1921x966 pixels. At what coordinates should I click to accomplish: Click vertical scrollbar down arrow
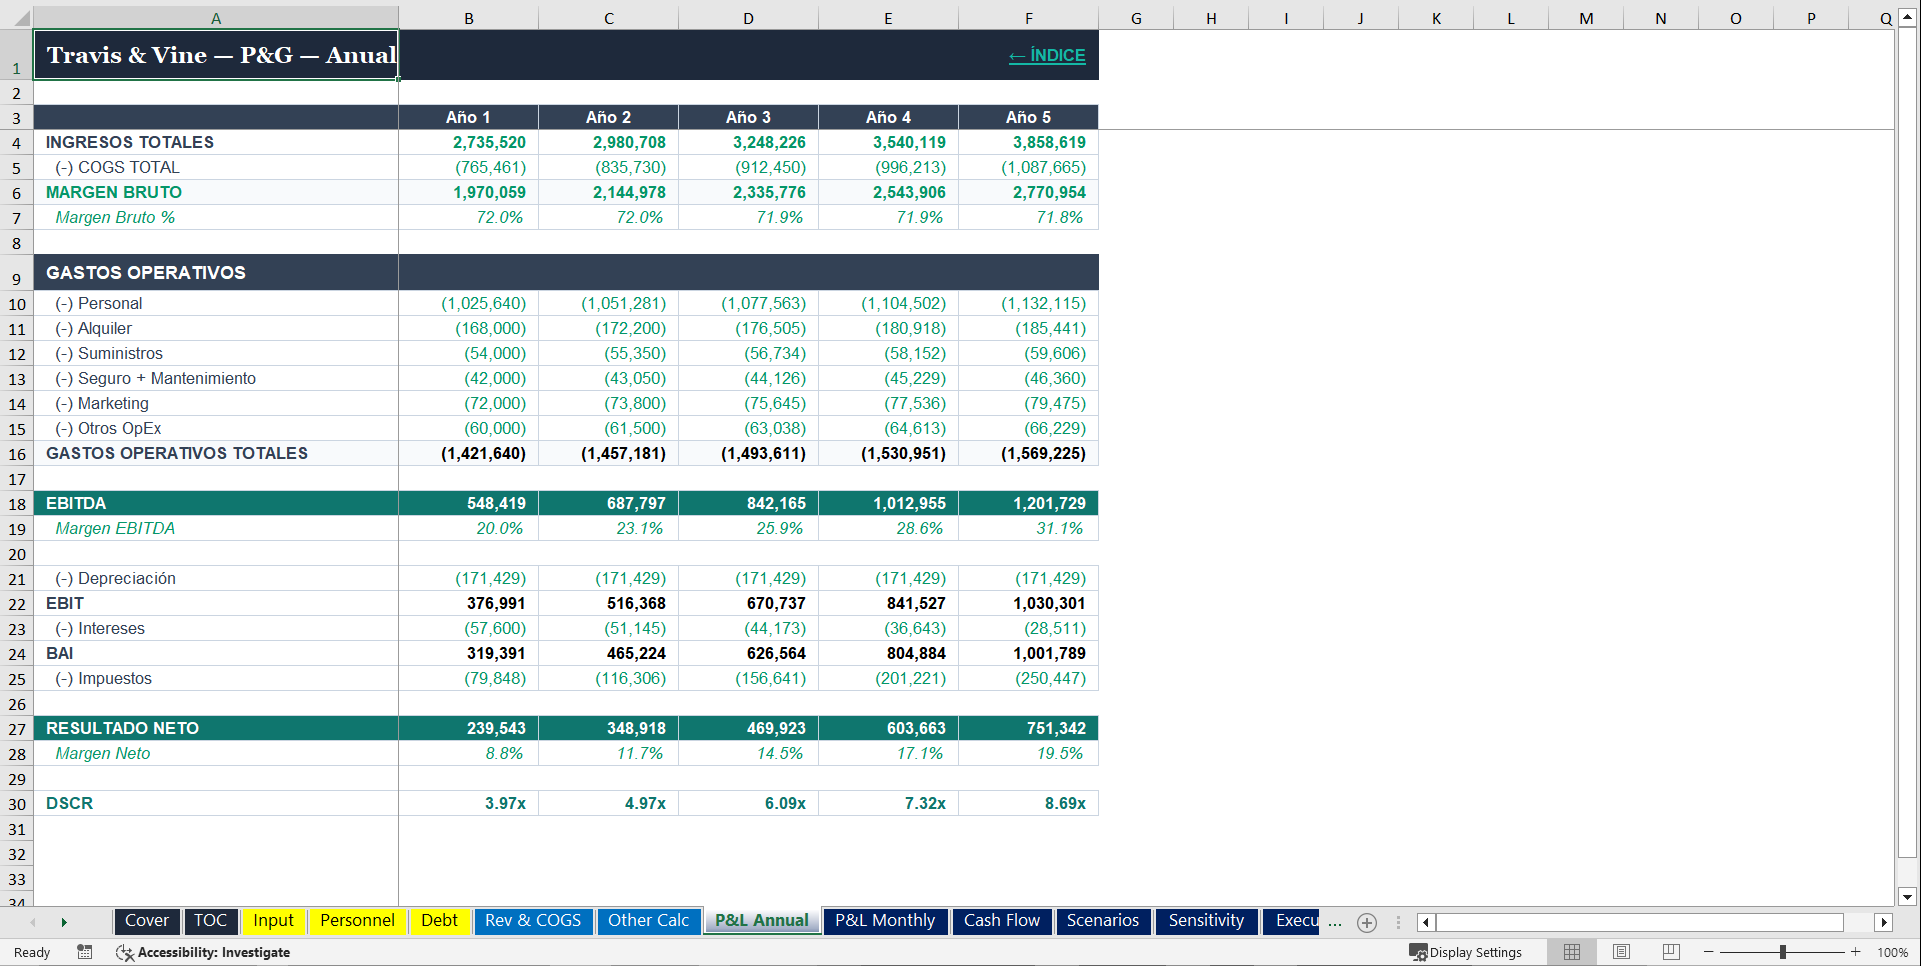1907,897
